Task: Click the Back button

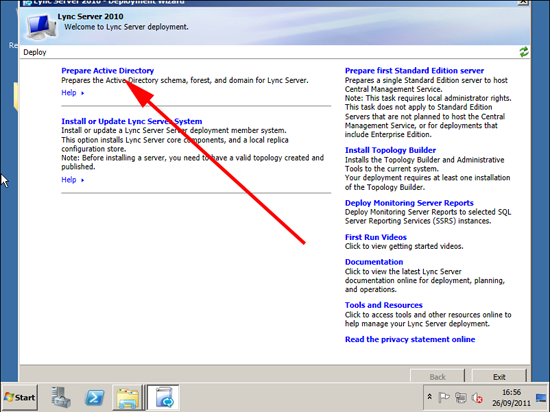Action: point(437,377)
